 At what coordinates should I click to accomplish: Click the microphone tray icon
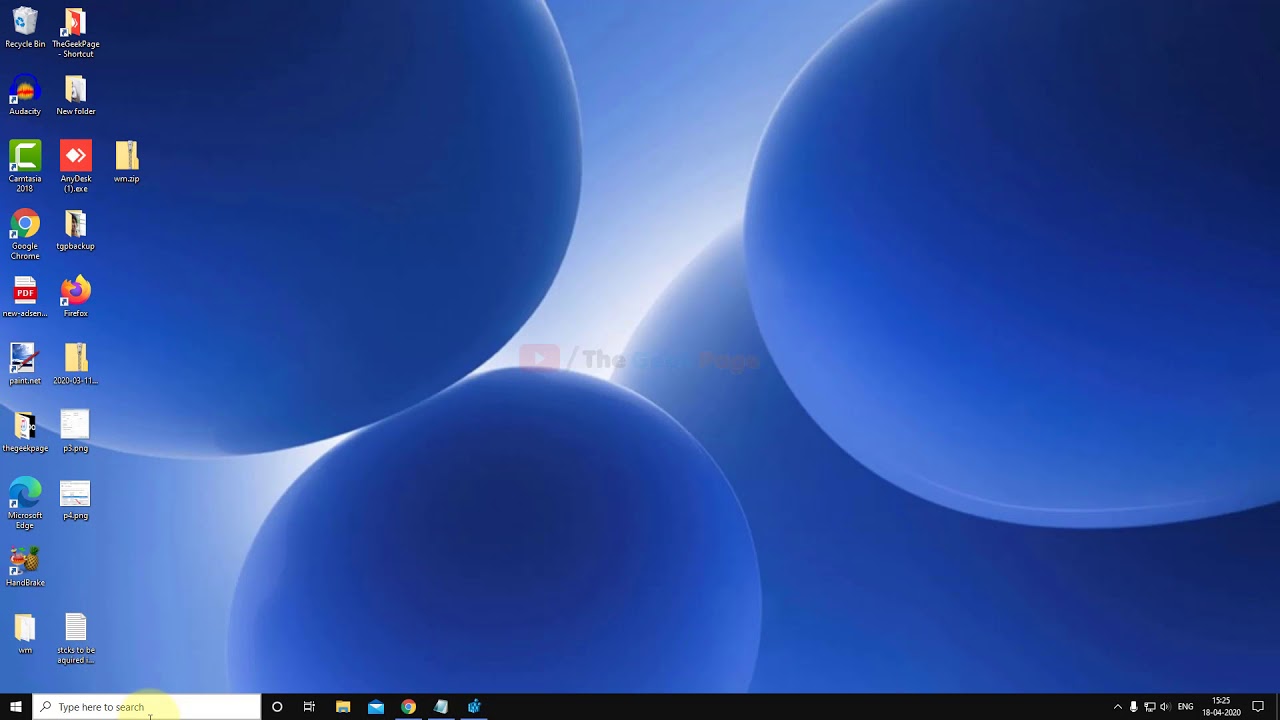click(1133, 707)
